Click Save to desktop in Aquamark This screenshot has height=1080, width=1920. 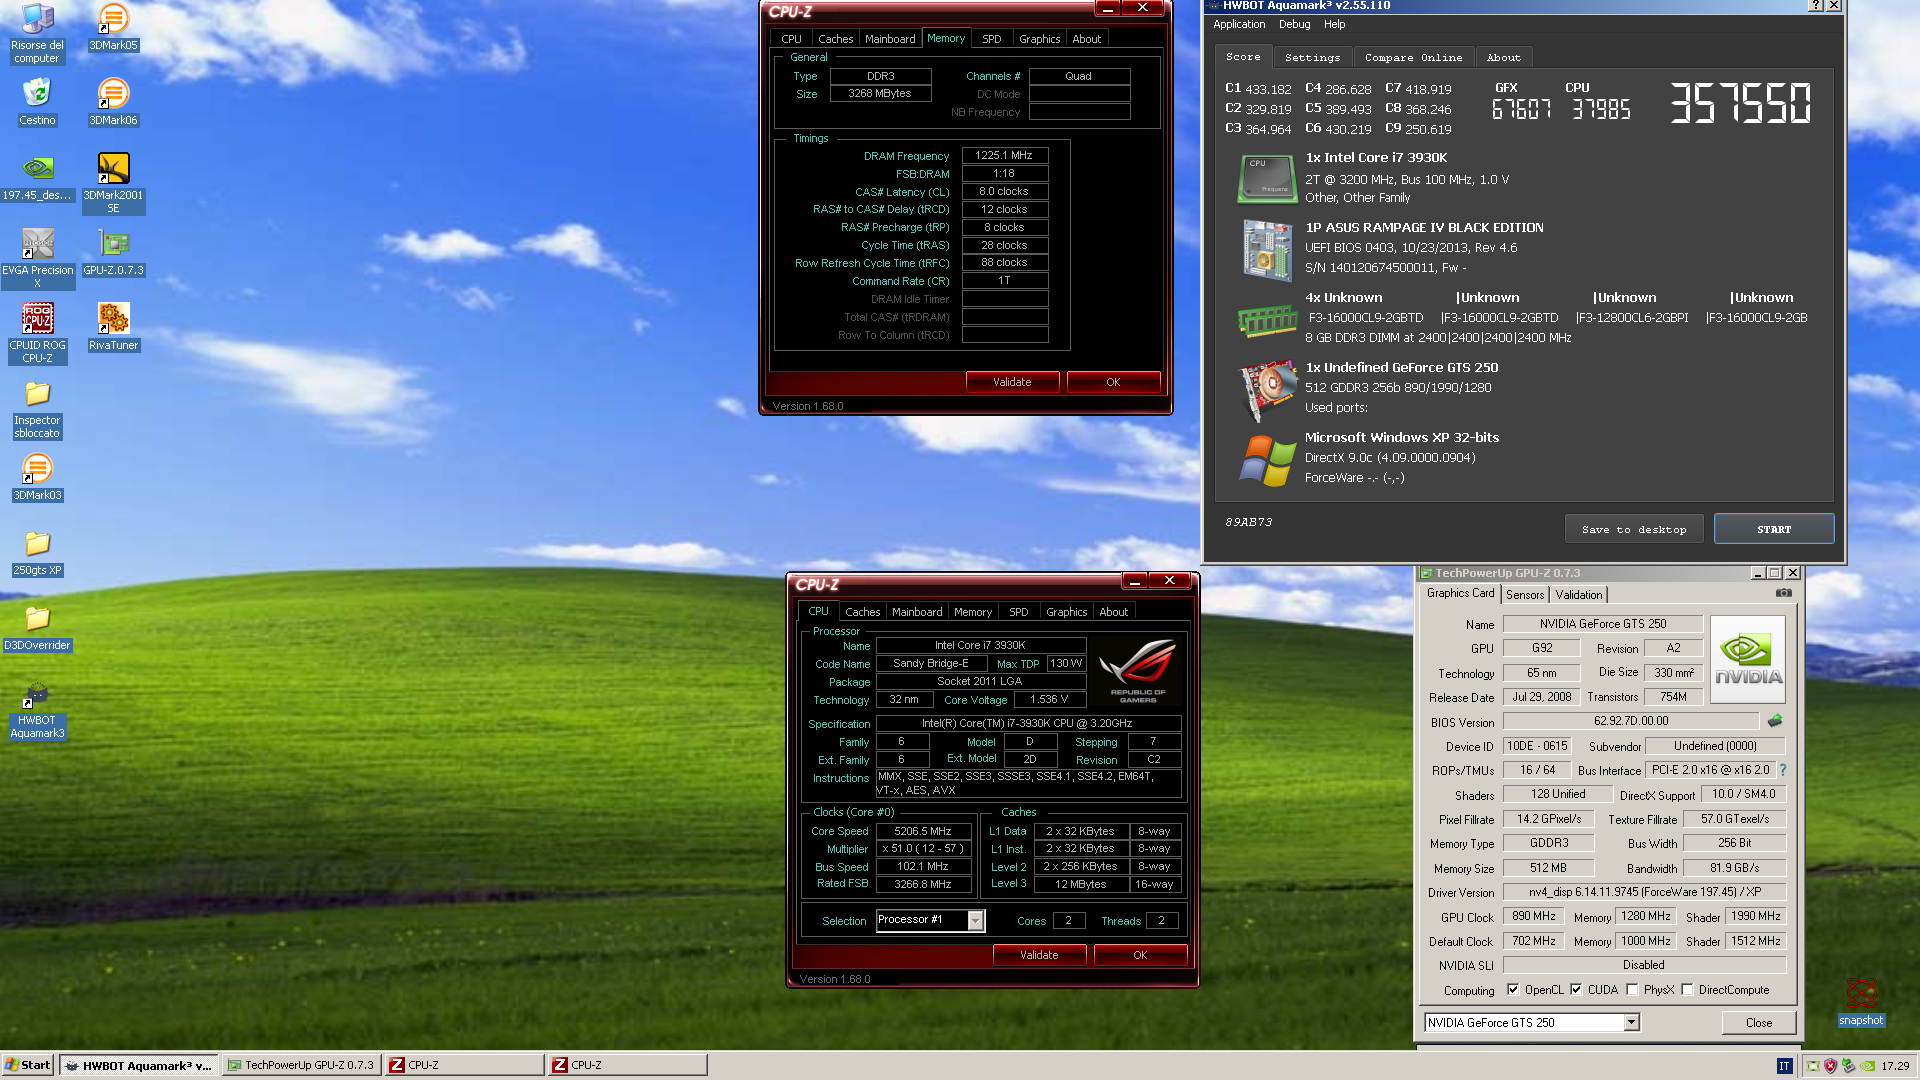[x=1634, y=529]
